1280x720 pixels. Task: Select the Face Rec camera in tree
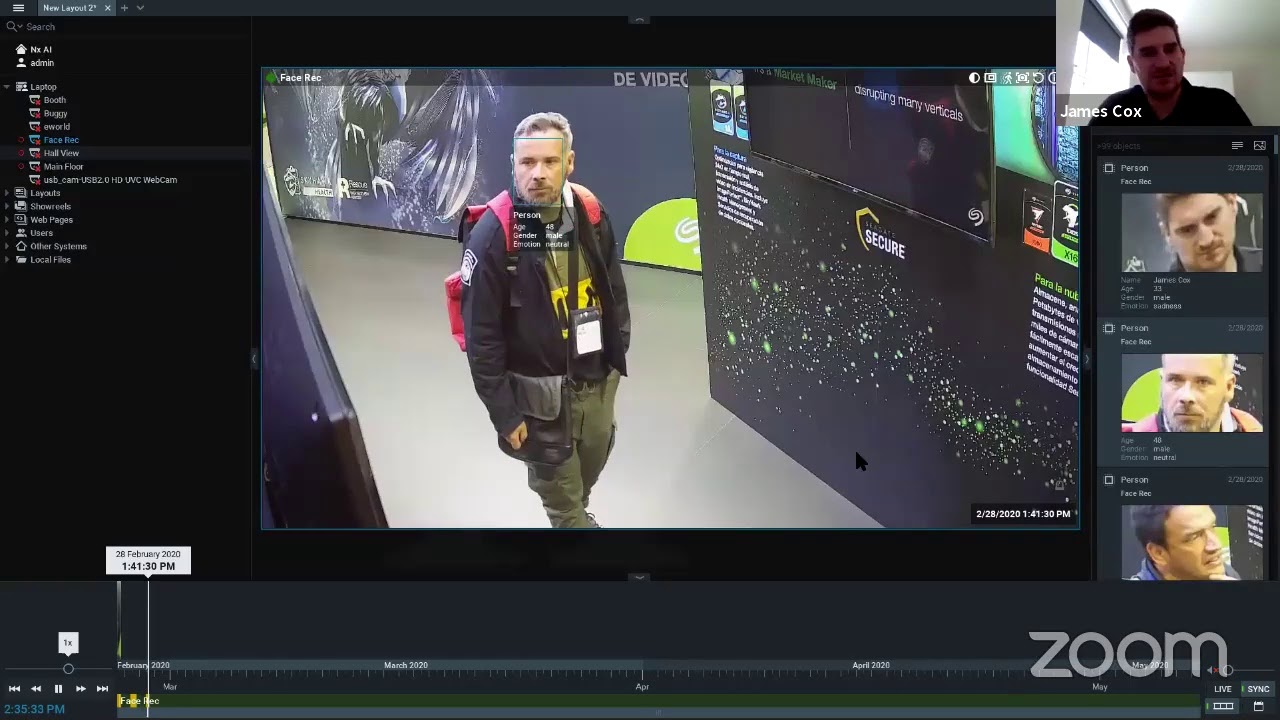click(x=60, y=140)
